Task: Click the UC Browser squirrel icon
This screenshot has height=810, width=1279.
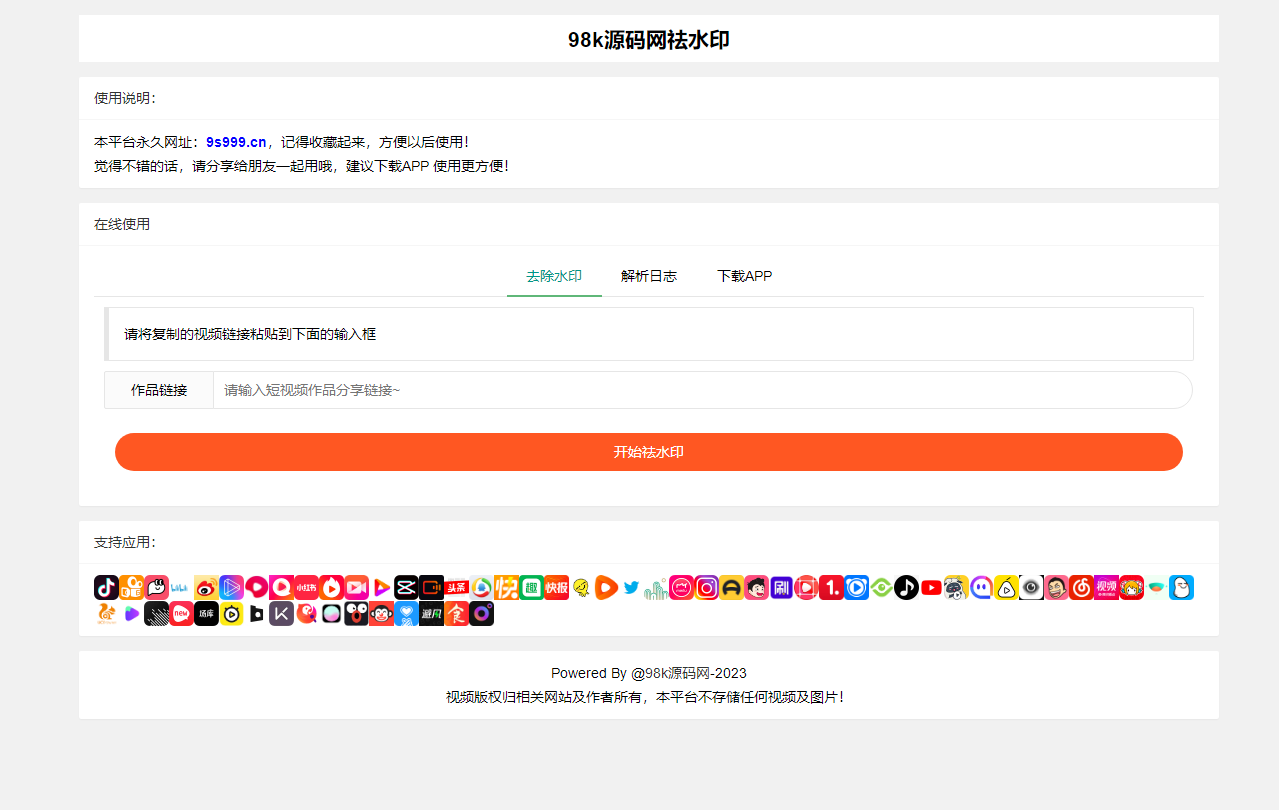Action: [106, 613]
